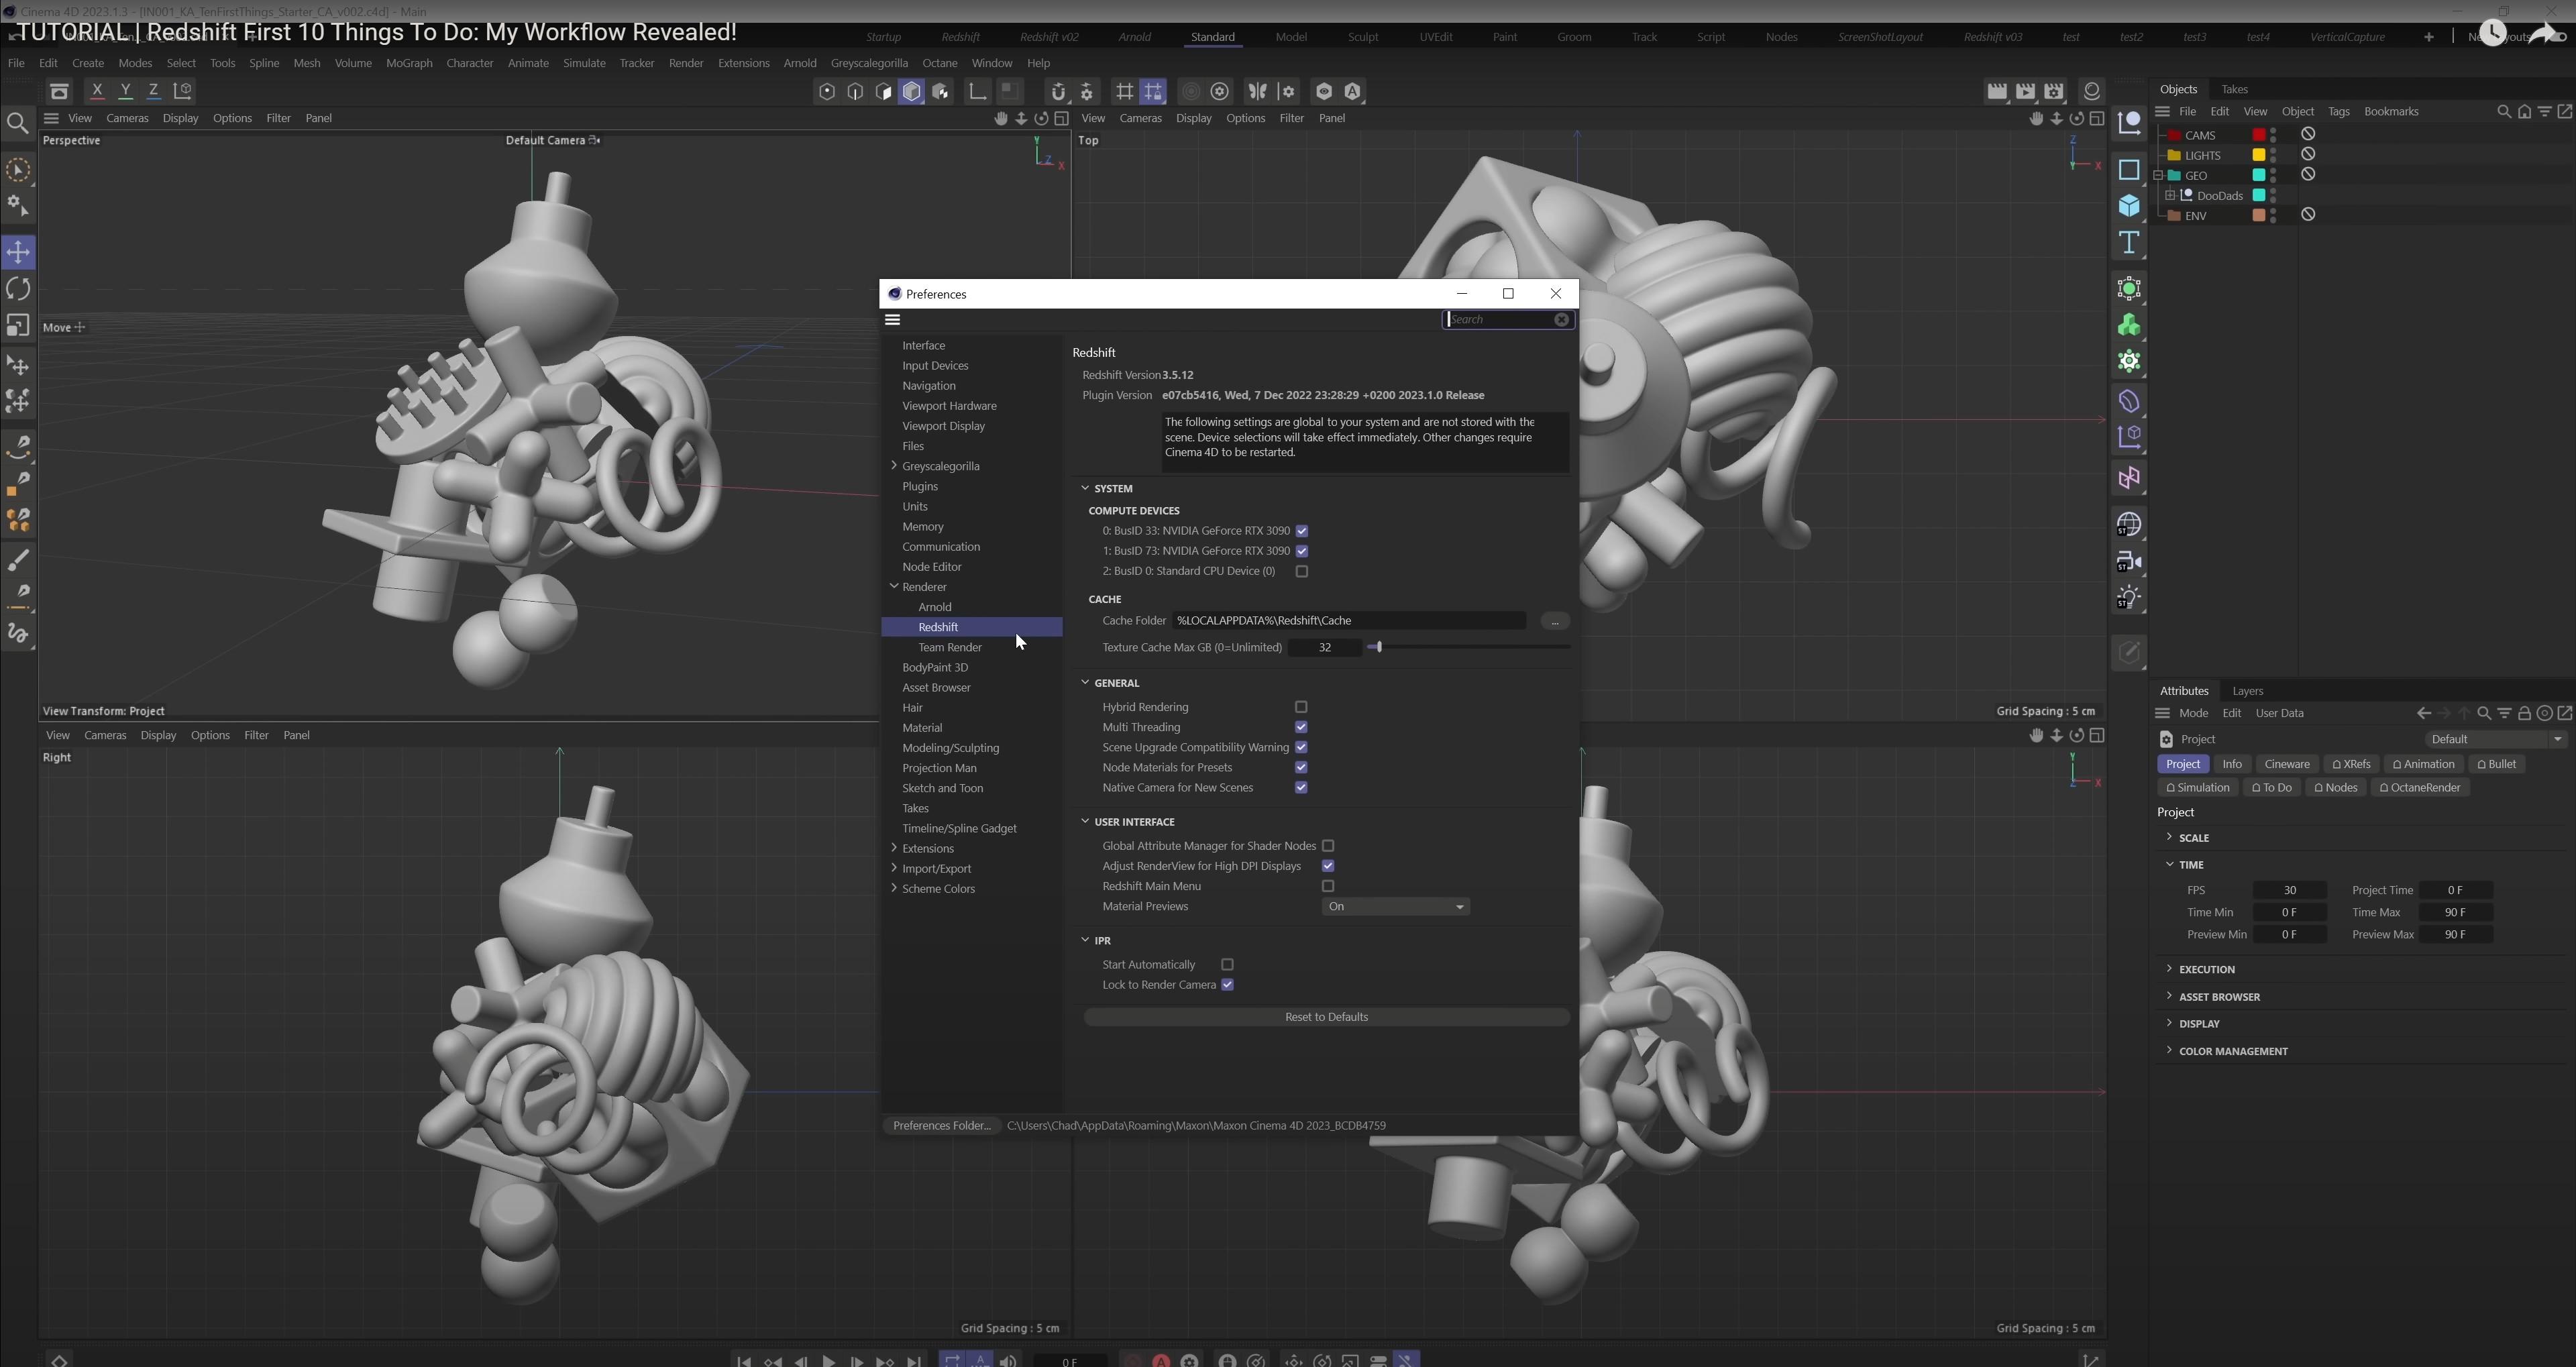
Task: Toggle Native Camera for New Scenes
Action: [1301, 788]
